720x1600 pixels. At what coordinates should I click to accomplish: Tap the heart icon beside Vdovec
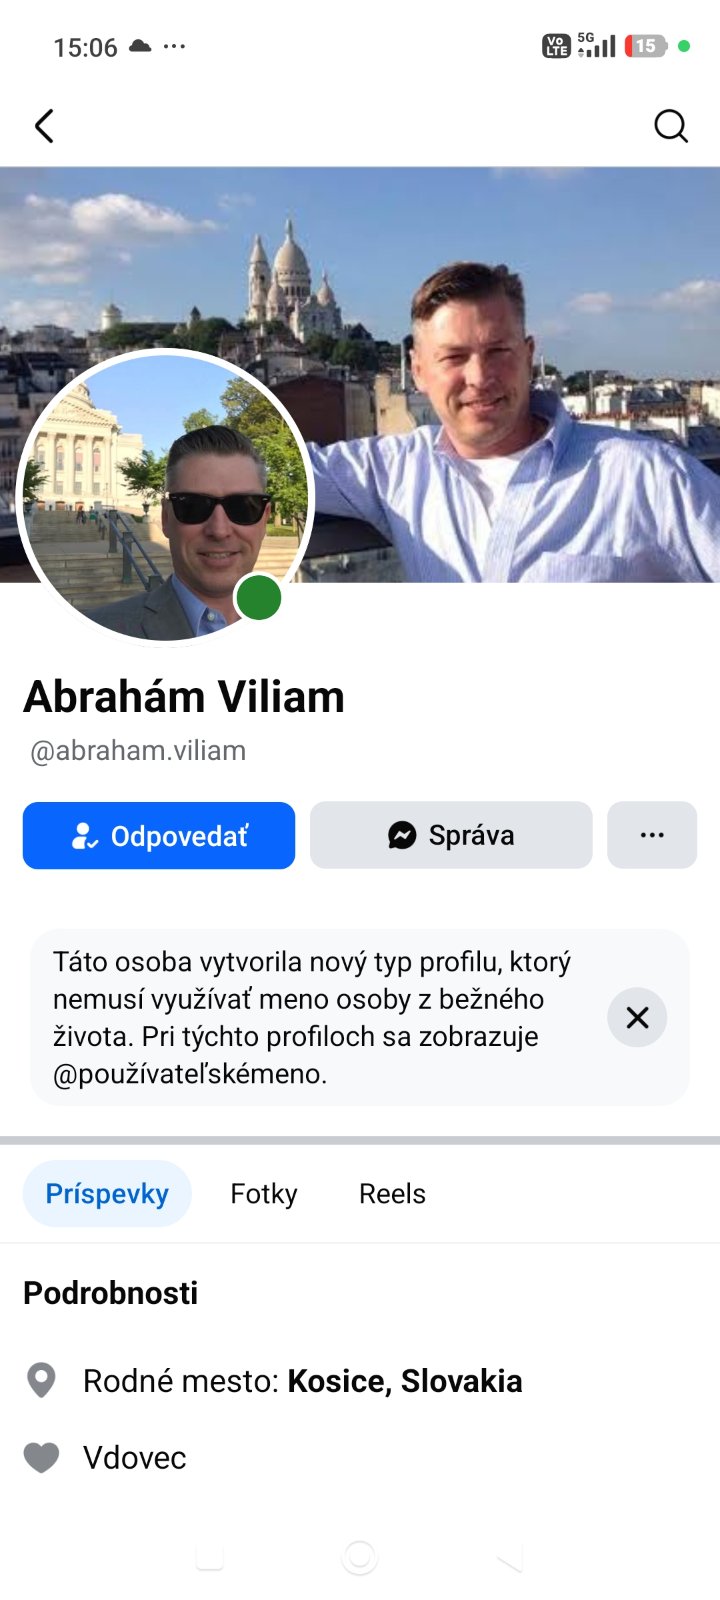pyautogui.click(x=41, y=1458)
